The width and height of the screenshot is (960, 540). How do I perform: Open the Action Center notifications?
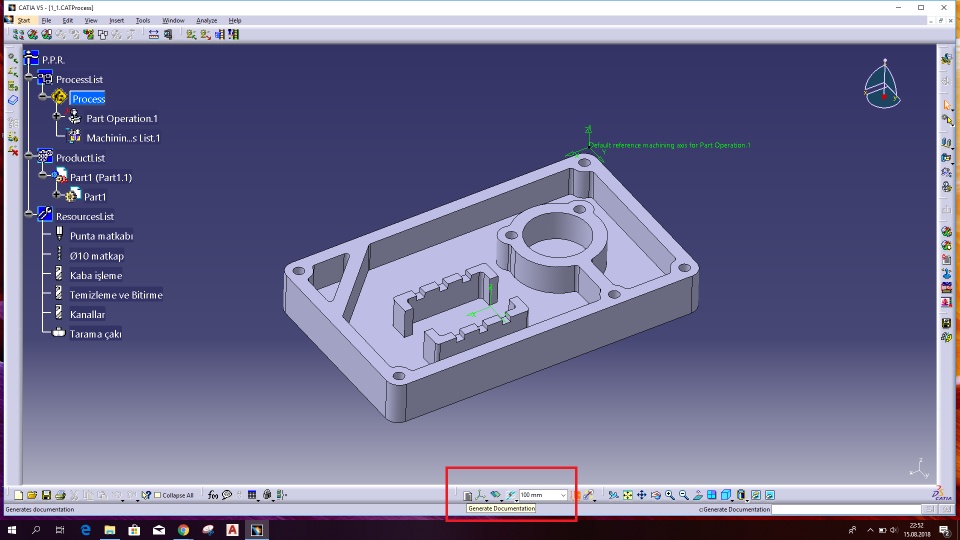(945, 530)
